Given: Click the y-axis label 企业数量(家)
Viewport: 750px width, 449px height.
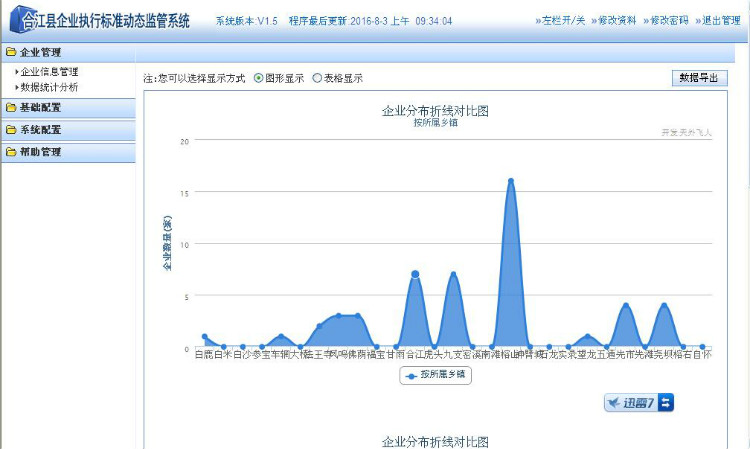Looking at the screenshot, I should [167, 243].
